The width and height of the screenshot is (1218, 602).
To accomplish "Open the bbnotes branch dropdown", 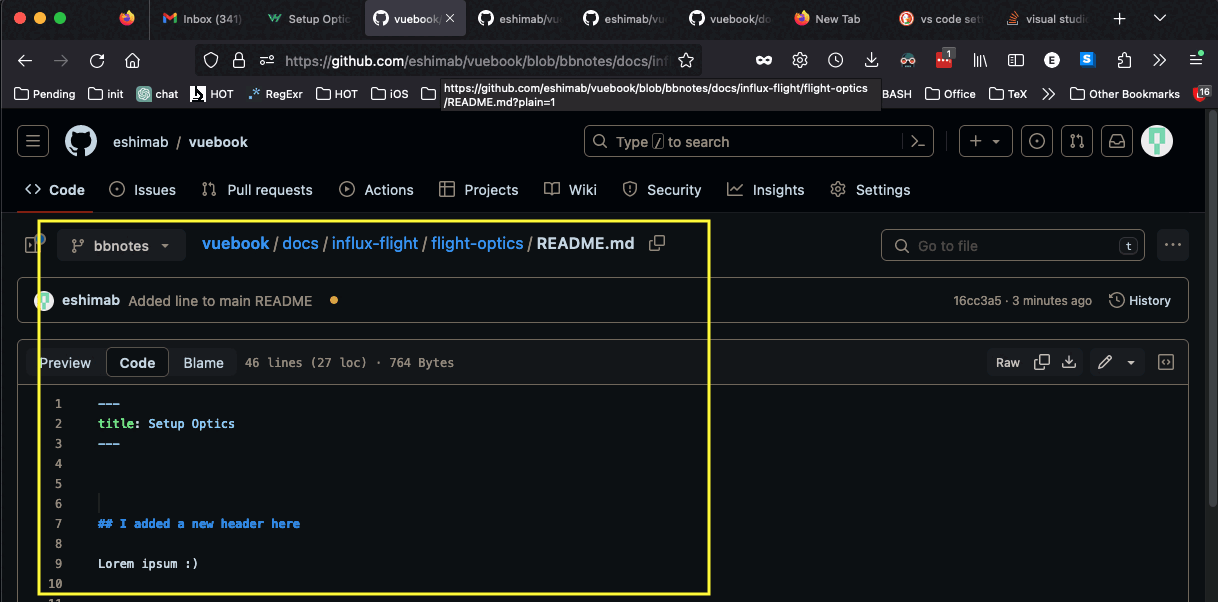I will coord(121,245).
